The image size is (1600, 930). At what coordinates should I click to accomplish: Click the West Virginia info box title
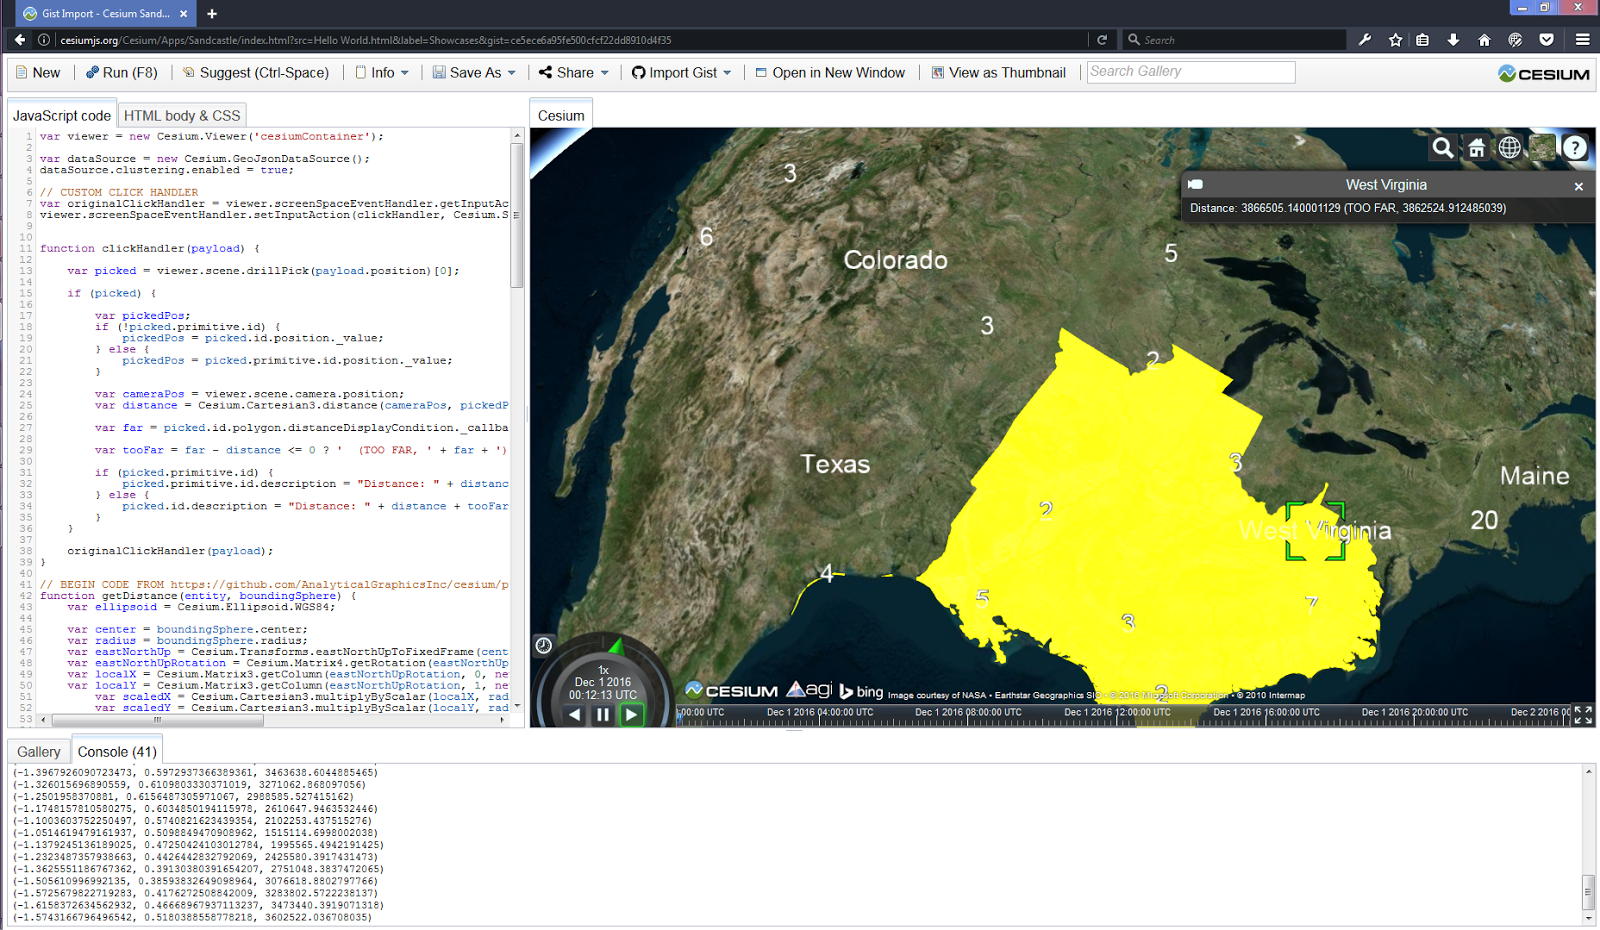pyautogui.click(x=1386, y=185)
